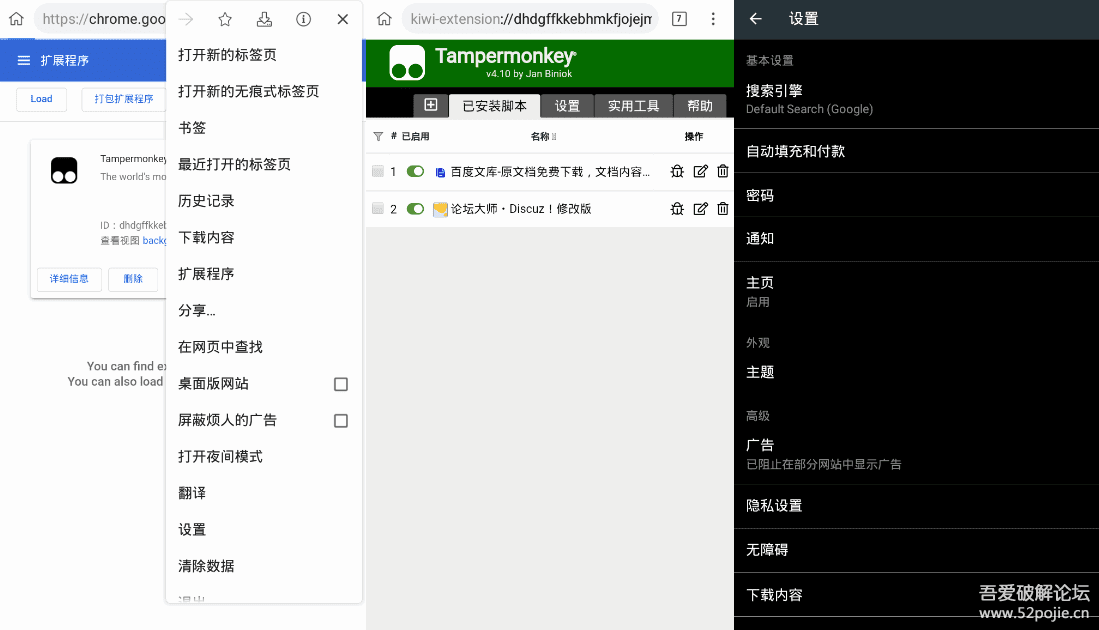Open 设置 from the browser menu
Image resolution: width=1099 pixels, height=630 pixels.
click(264, 529)
